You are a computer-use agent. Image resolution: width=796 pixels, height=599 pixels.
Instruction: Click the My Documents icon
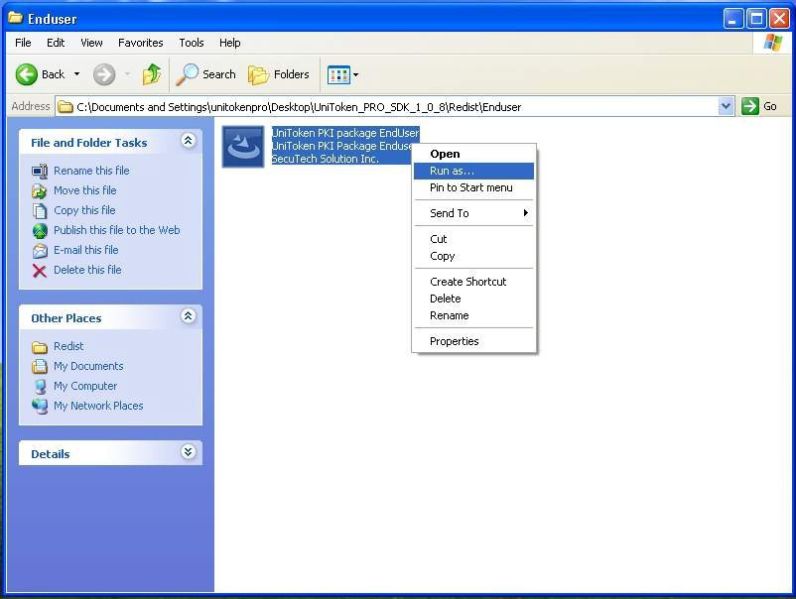(x=40, y=367)
